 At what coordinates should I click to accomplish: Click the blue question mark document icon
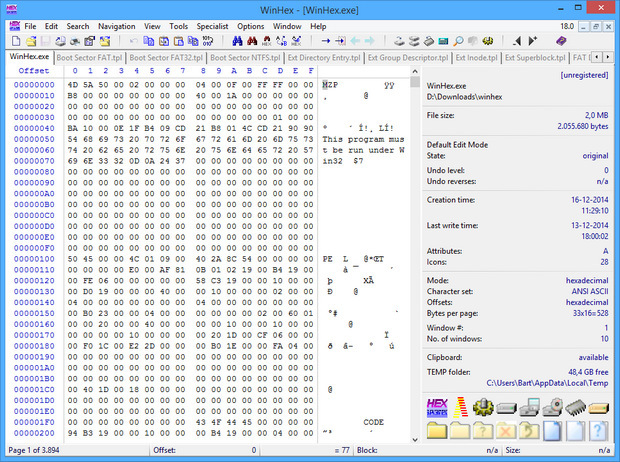click(x=598, y=430)
